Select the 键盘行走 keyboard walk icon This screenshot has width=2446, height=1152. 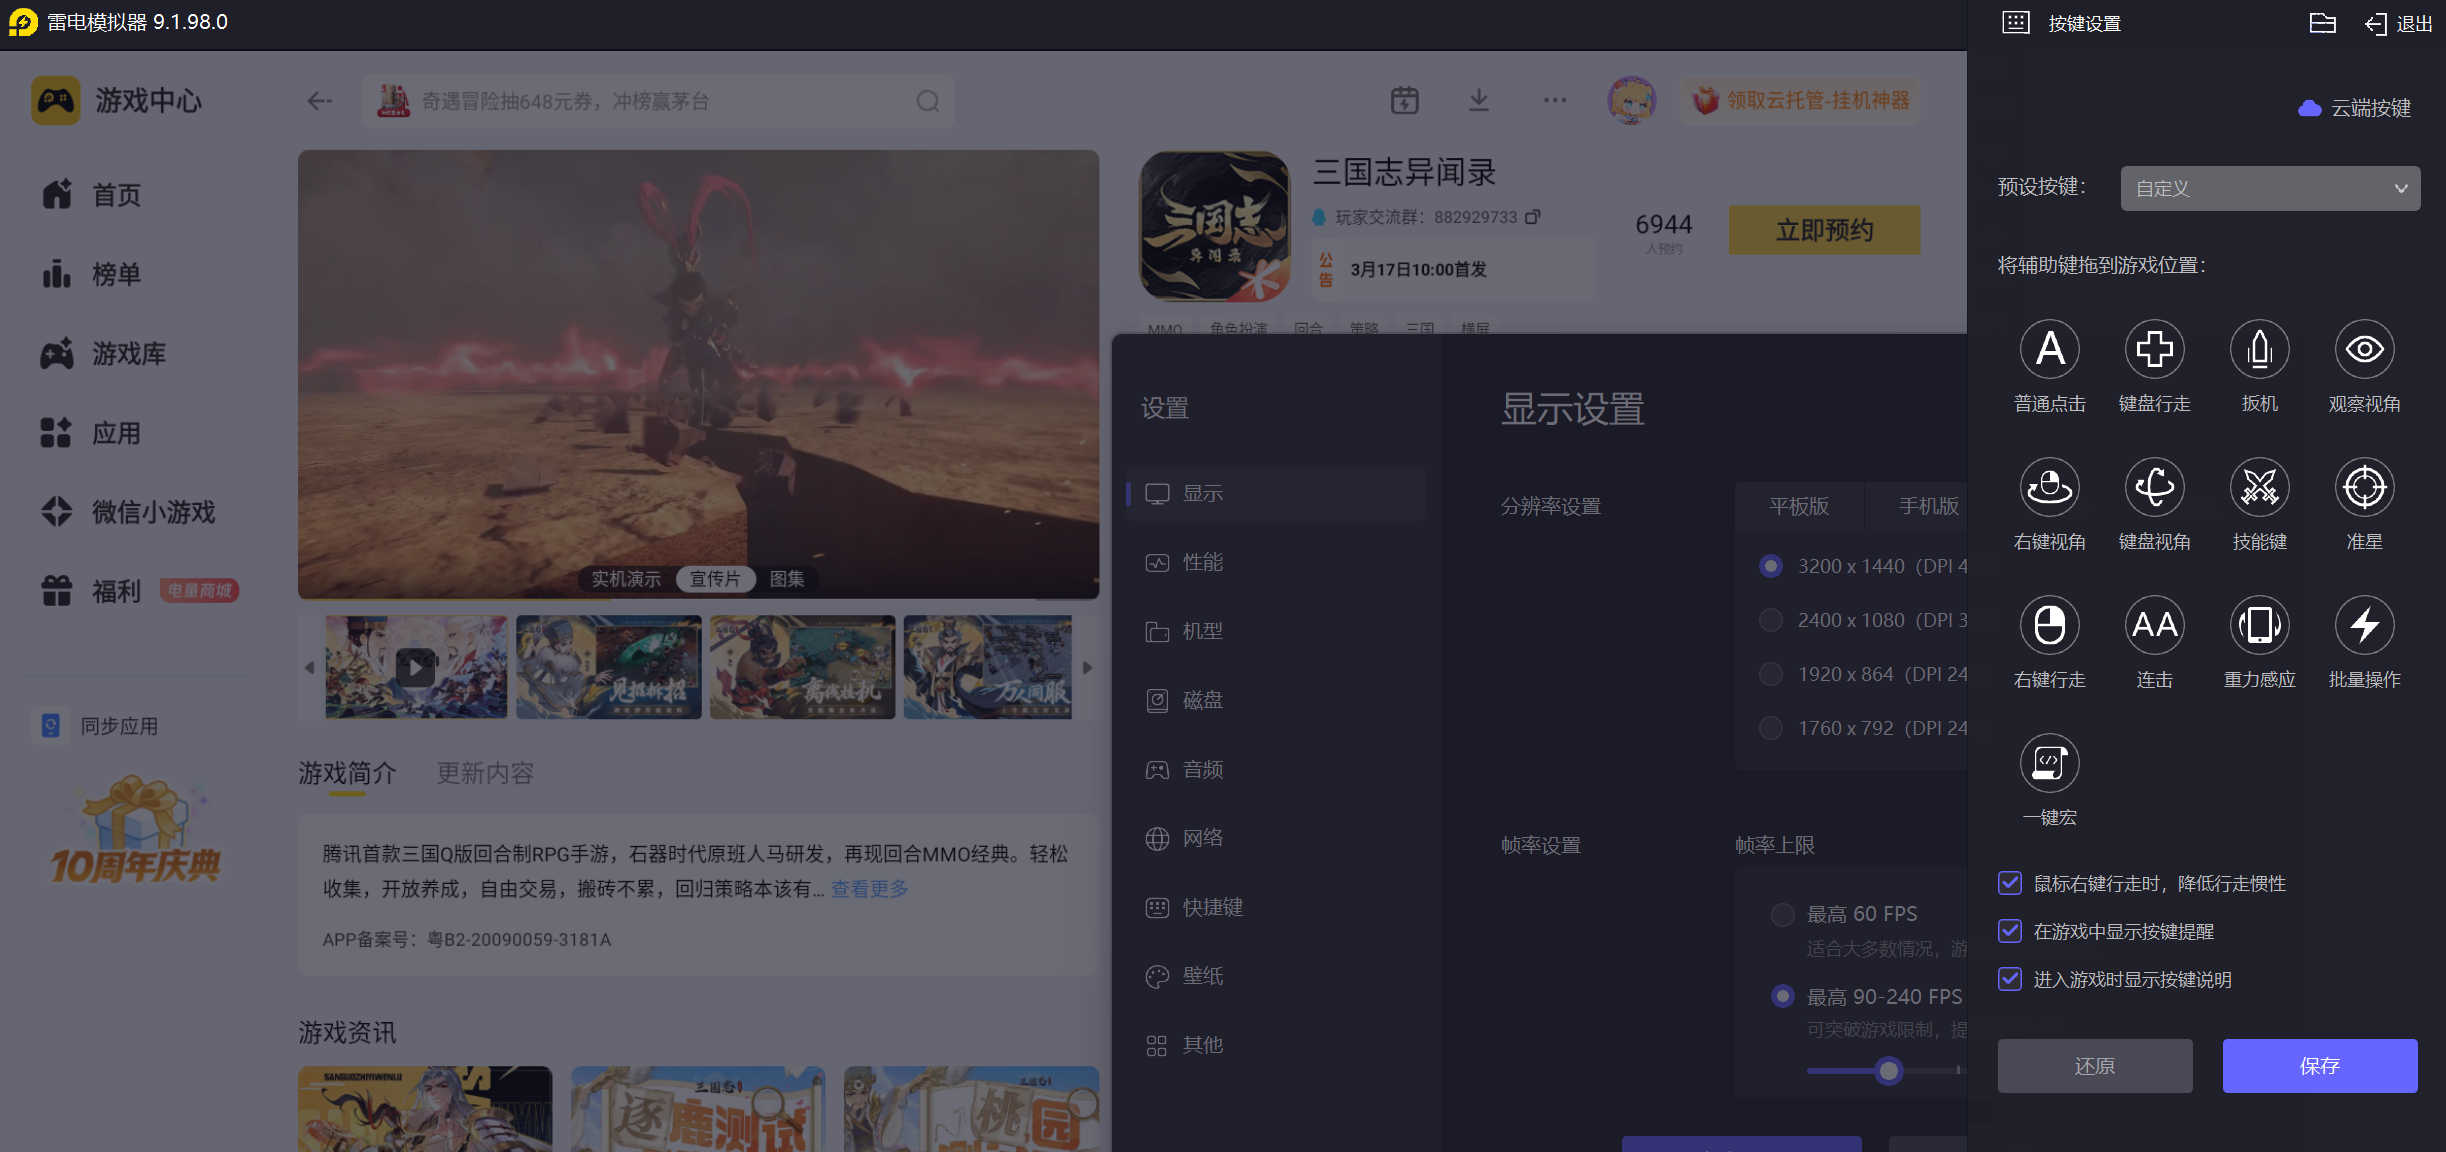pos(2154,350)
